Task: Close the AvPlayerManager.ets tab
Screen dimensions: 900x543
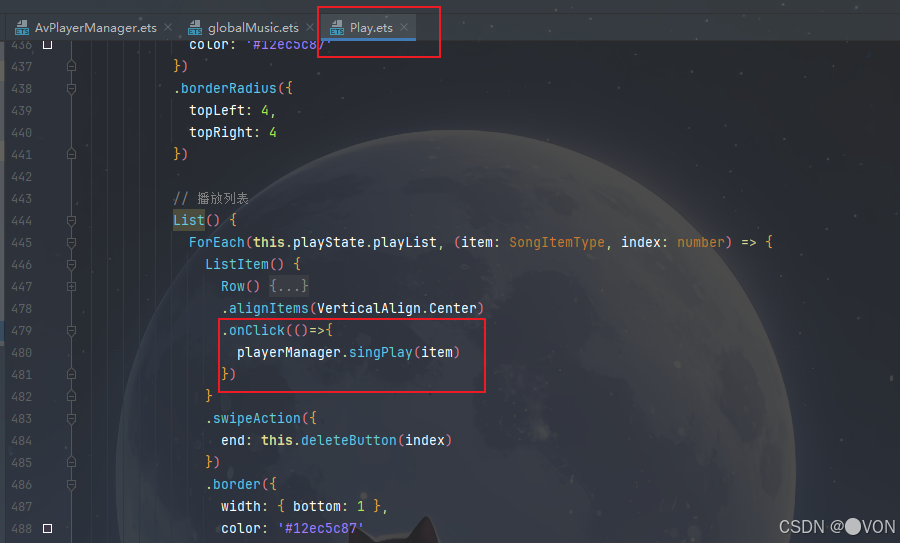Action: [x=168, y=27]
